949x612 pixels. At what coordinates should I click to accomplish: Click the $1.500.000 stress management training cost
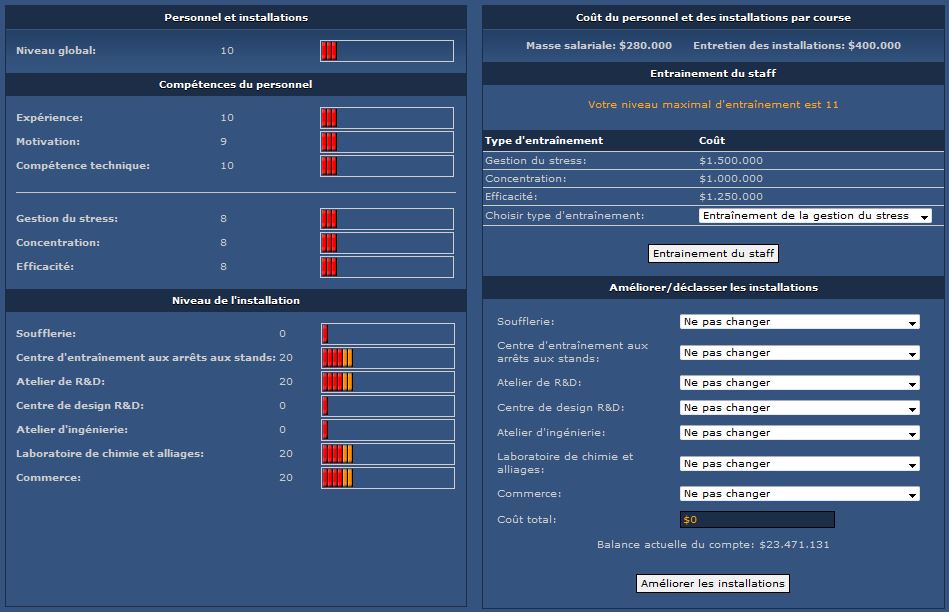click(731, 161)
